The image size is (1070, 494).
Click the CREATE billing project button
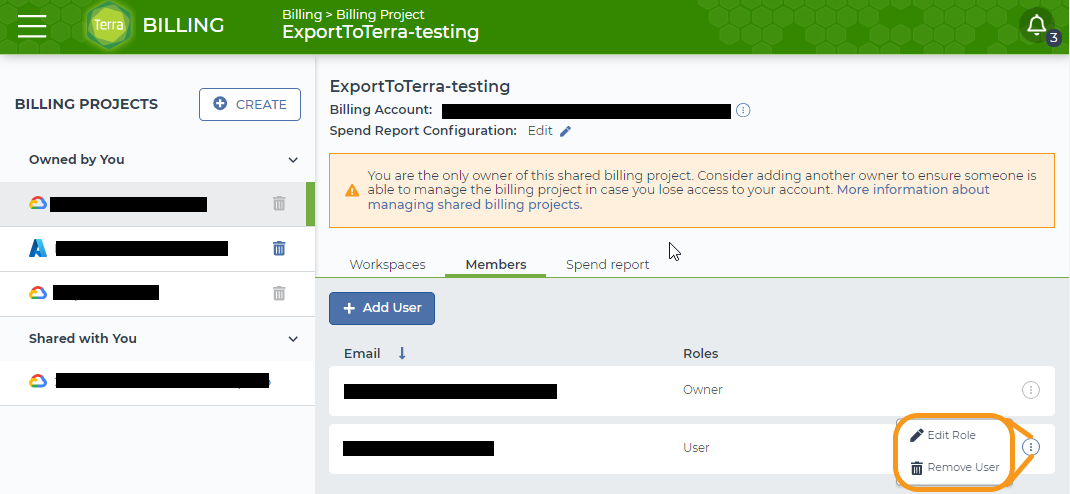(x=250, y=104)
